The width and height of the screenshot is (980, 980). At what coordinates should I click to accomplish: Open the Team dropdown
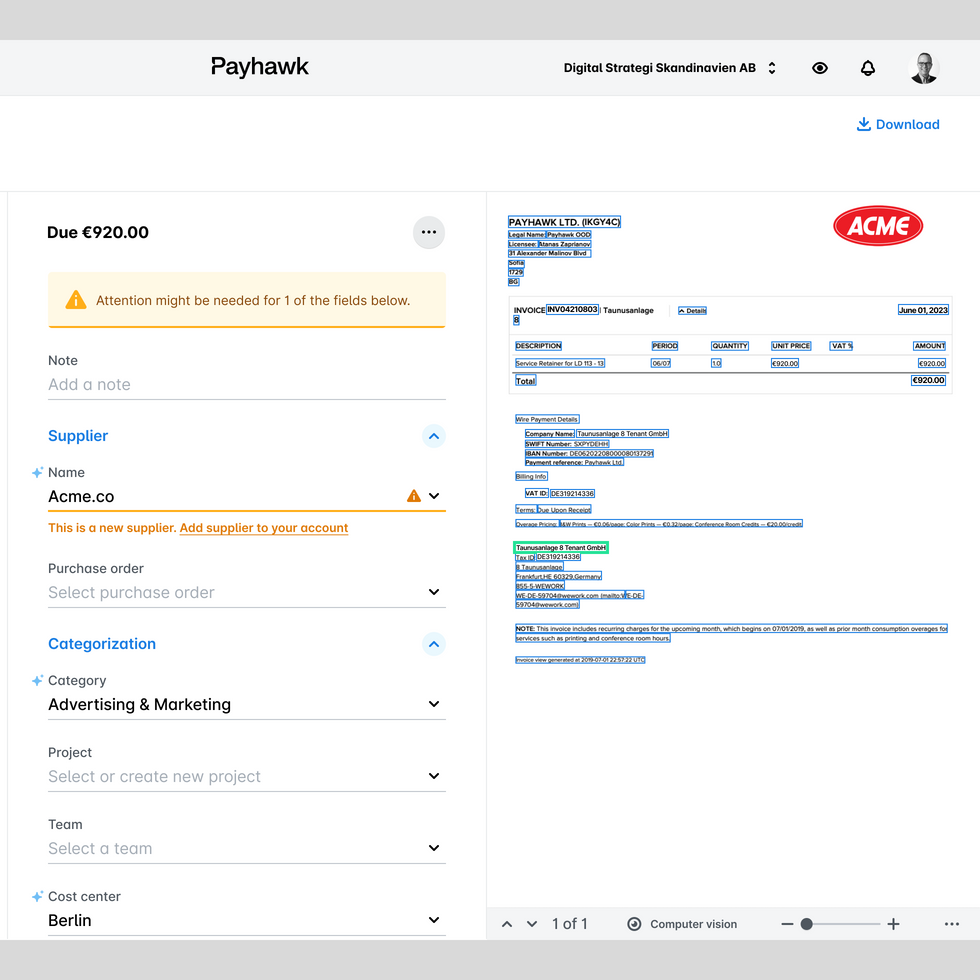coord(247,848)
